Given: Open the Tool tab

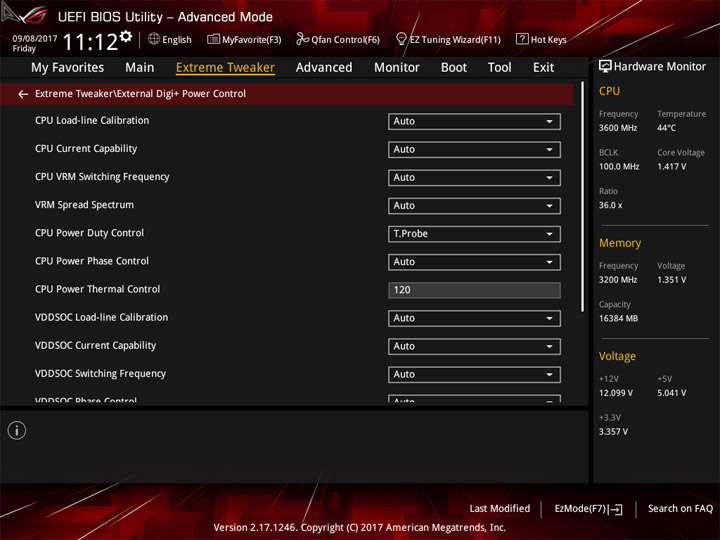Looking at the screenshot, I should tap(499, 68).
